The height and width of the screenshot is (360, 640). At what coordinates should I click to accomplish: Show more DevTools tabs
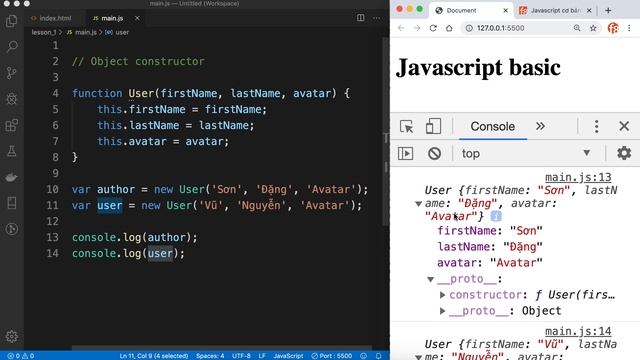540,126
